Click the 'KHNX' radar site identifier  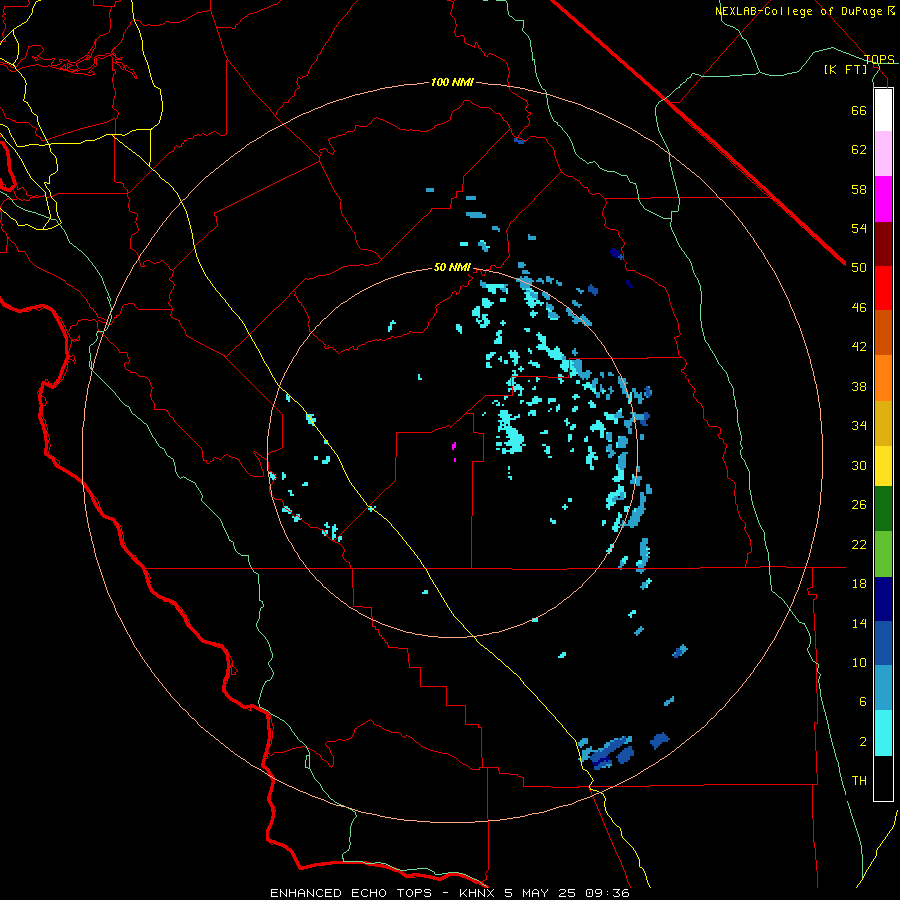coord(478,893)
